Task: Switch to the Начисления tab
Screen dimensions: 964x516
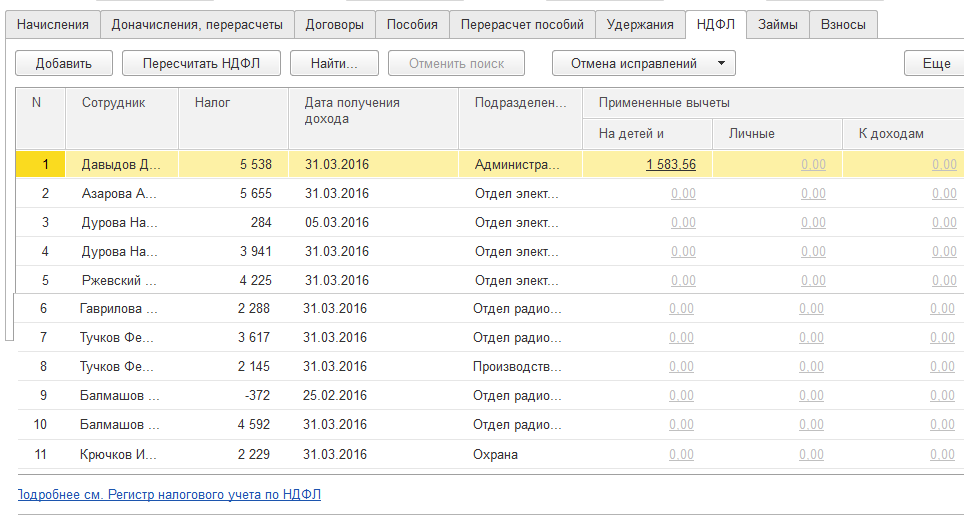Action: (53, 25)
